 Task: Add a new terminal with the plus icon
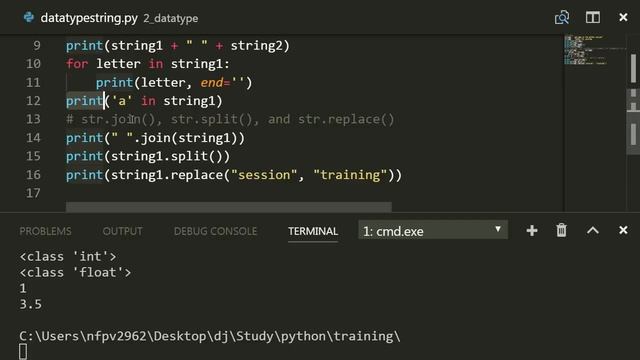[x=531, y=231]
